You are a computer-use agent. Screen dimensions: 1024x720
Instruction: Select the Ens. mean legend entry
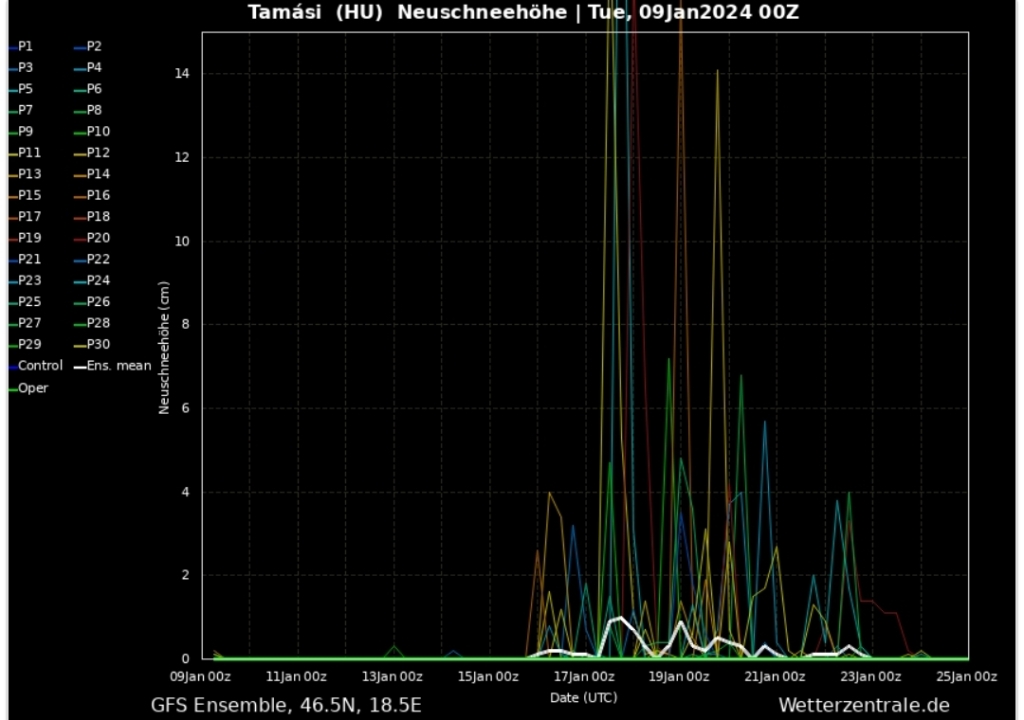point(119,366)
